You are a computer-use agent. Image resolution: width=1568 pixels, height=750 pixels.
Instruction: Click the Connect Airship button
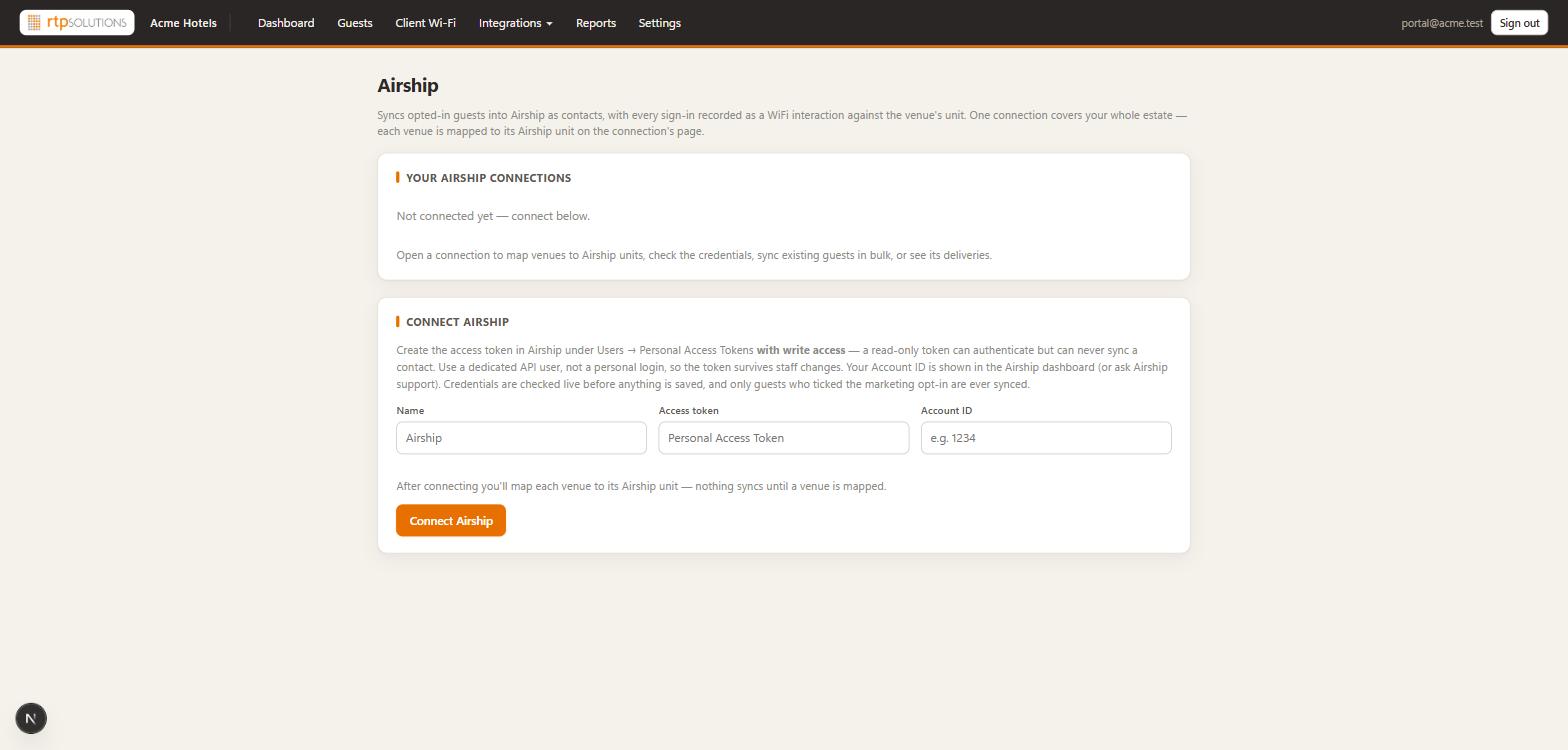click(x=451, y=520)
